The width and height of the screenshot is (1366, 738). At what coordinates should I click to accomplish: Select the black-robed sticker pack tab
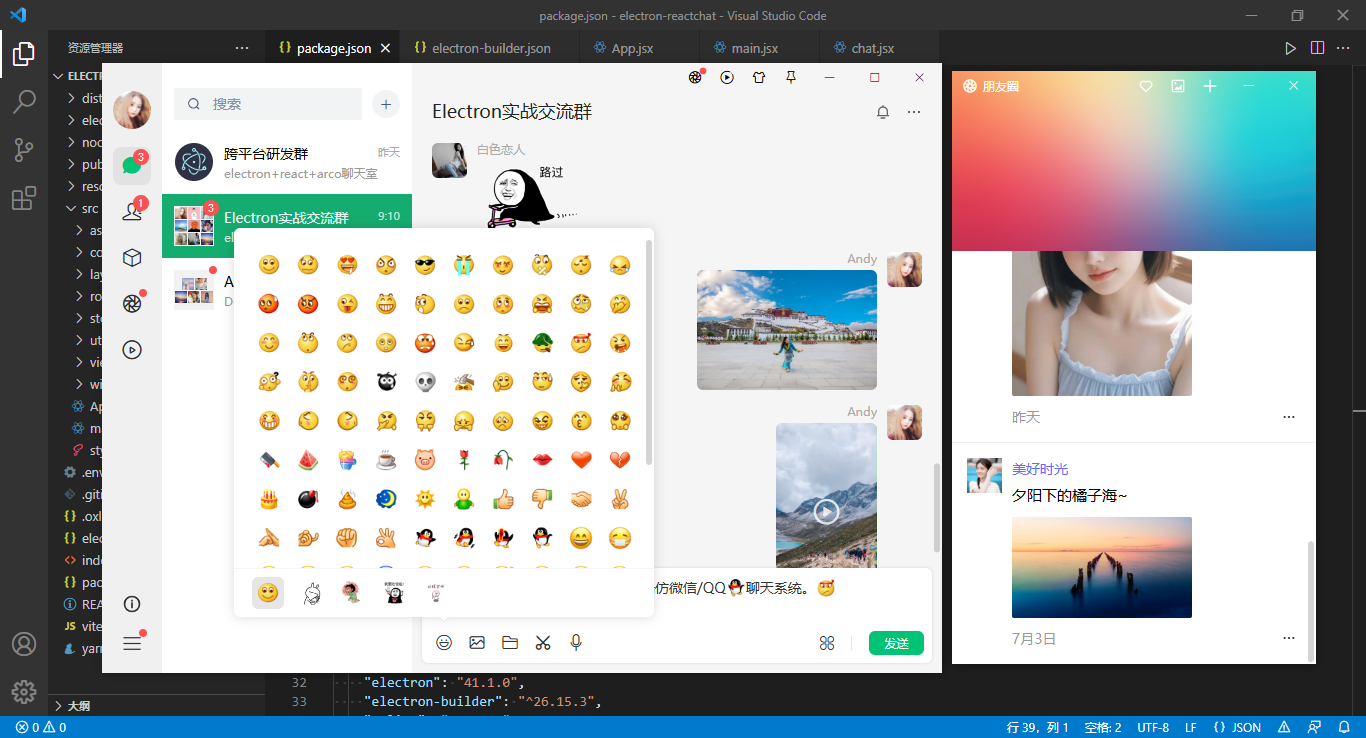point(393,593)
